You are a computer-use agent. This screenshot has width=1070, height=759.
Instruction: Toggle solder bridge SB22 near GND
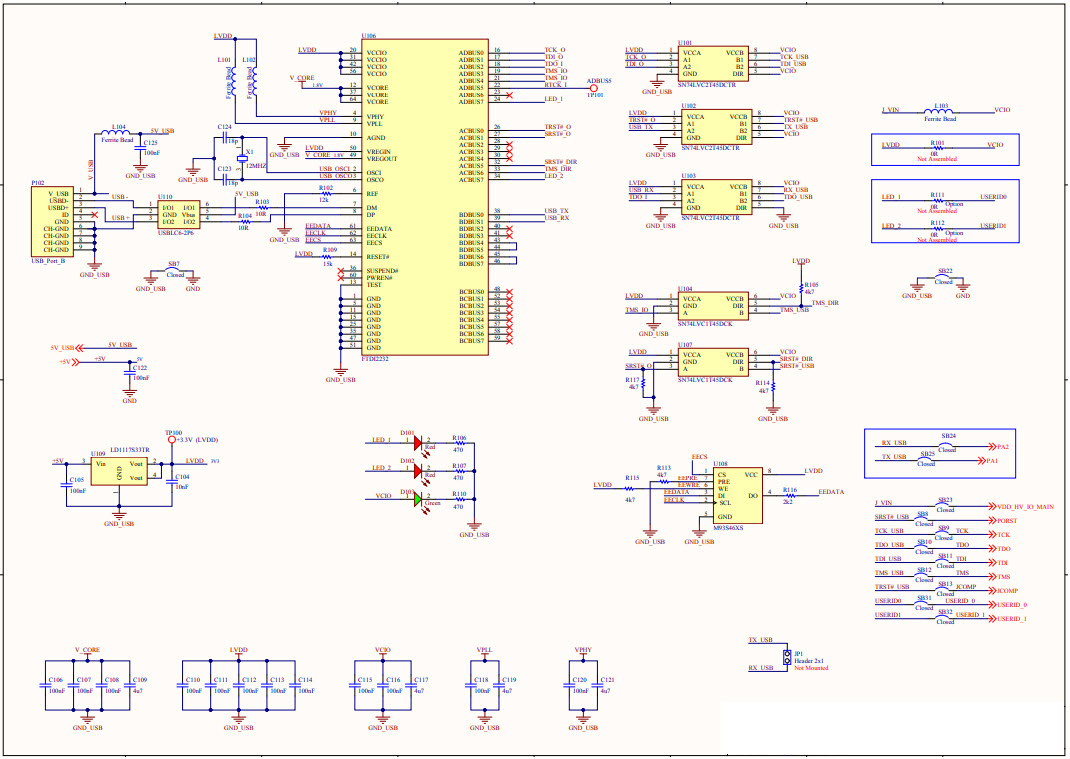click(941, 277)
